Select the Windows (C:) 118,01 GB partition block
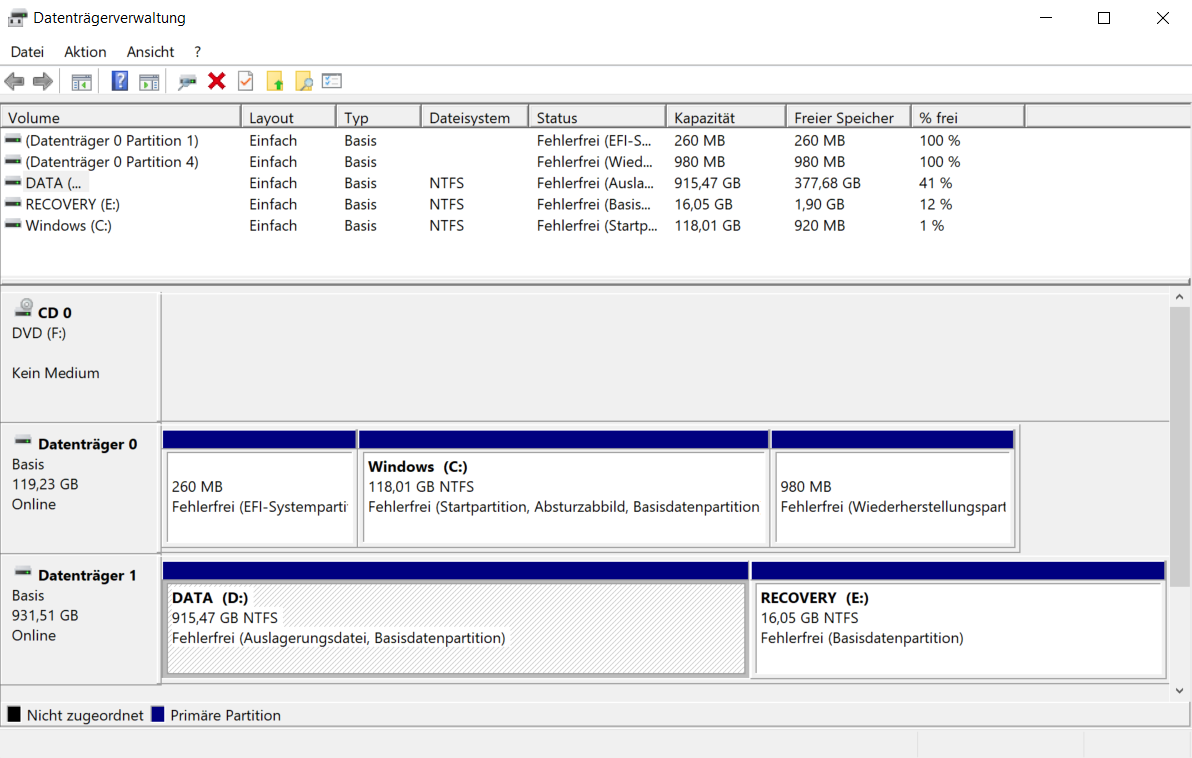 pyautogui.click(x=563, y=489)
